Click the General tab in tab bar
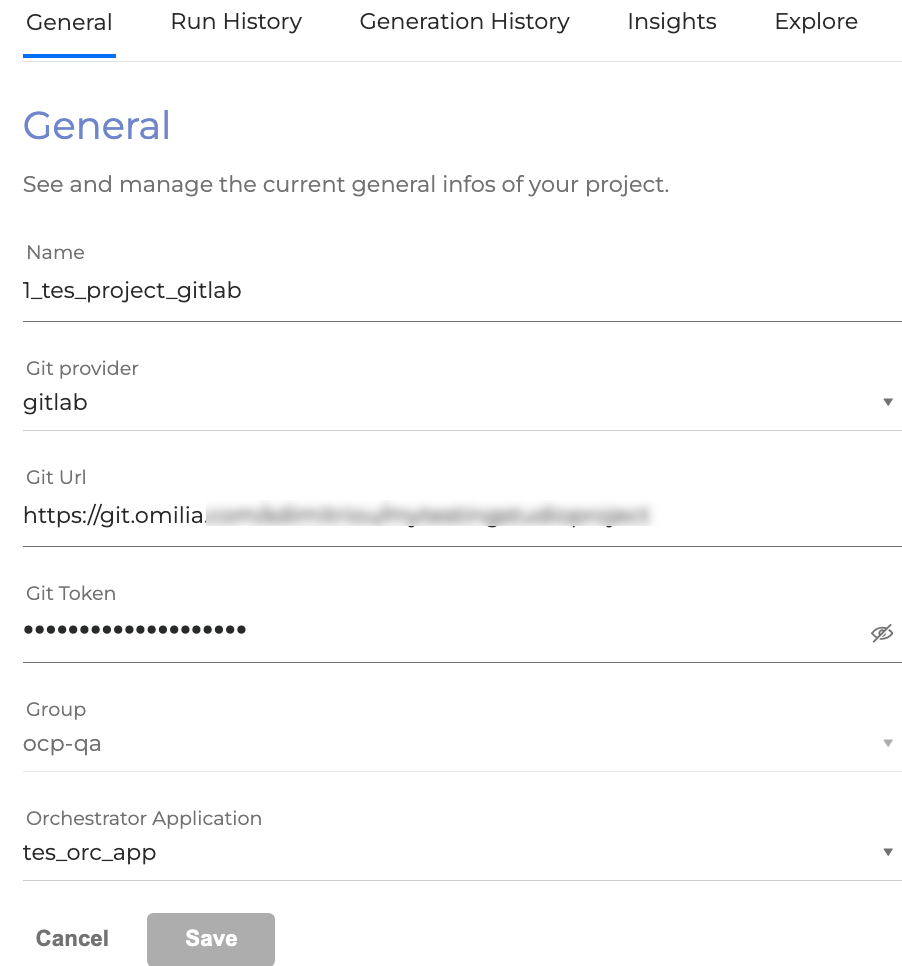Viewport: 902px width, 966px height. click(69, 23)
